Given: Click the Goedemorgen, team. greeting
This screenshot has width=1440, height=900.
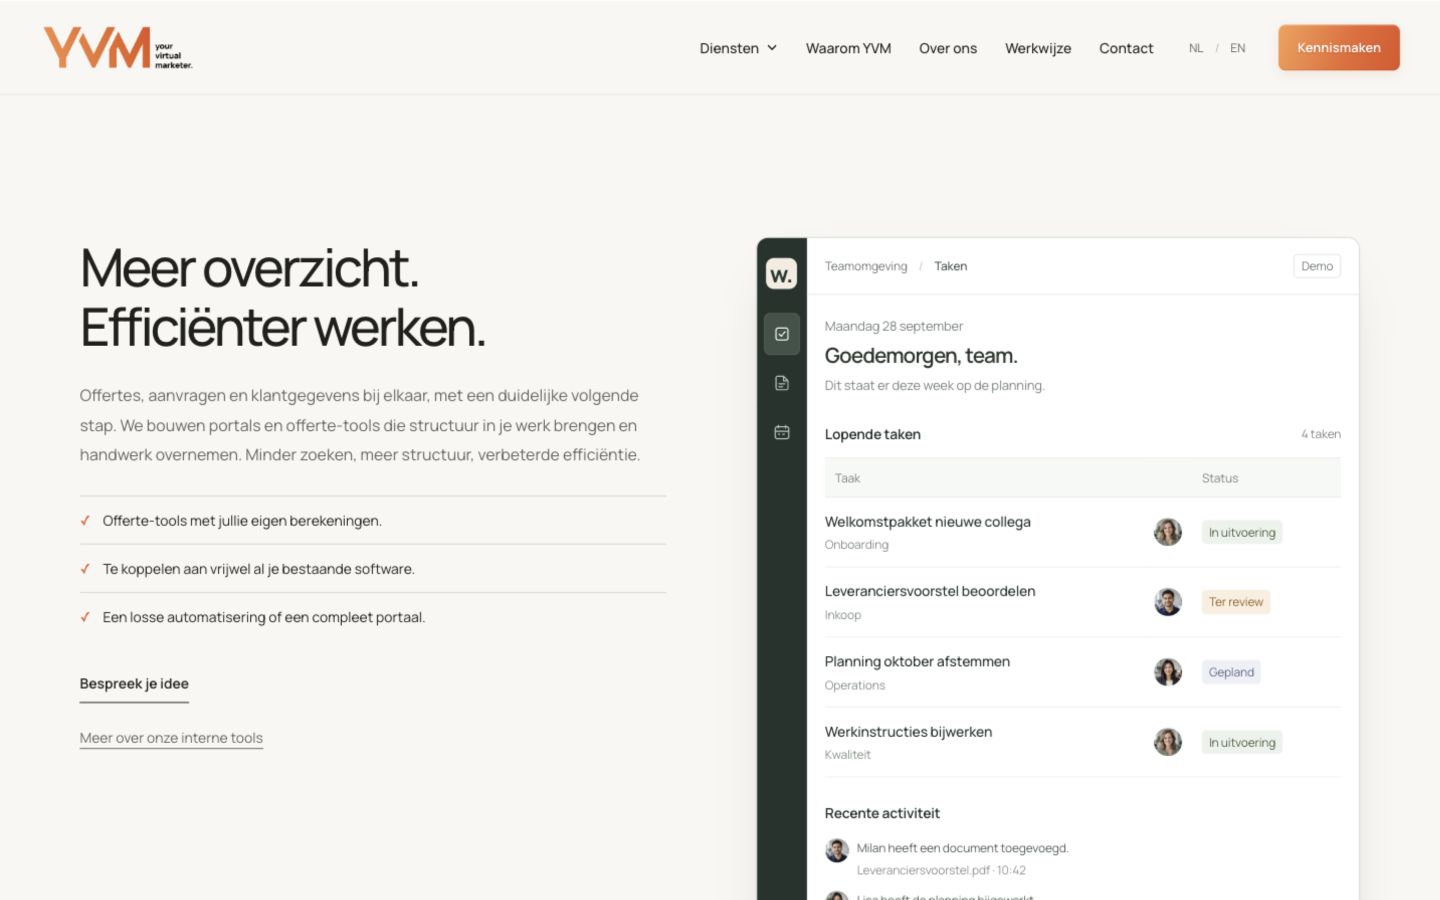Looking at the screenshot, I should (921, 356).
